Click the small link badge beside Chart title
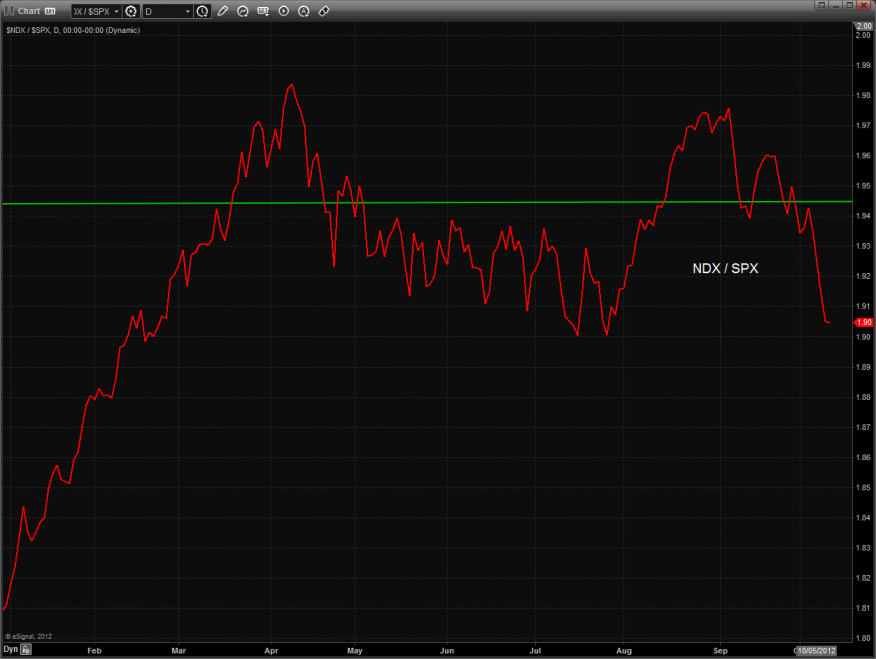This screenshot has width=876, height=659. pos(50,11)
